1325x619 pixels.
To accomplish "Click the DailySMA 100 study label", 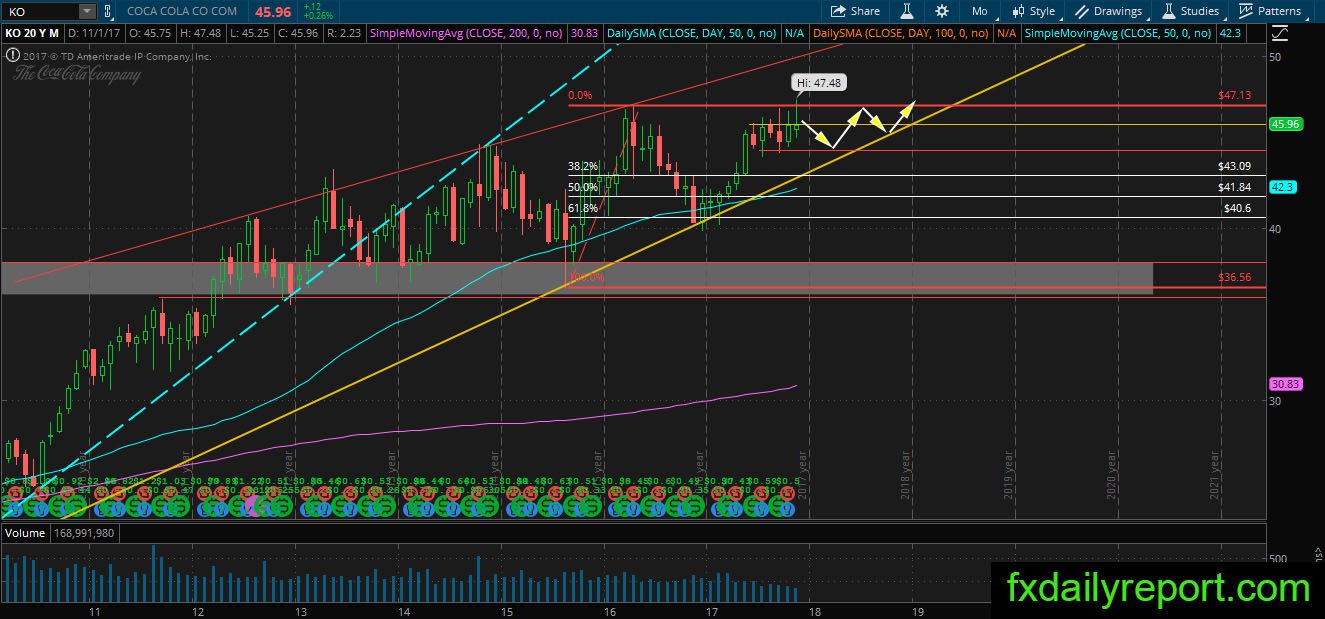I will (x=903, y=33).
